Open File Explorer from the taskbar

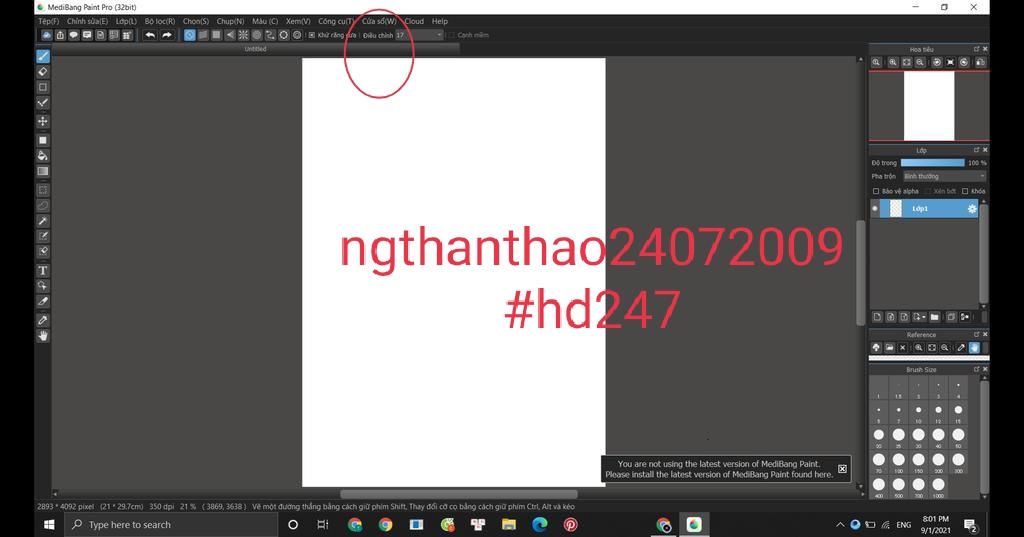(x=509, y=525)
